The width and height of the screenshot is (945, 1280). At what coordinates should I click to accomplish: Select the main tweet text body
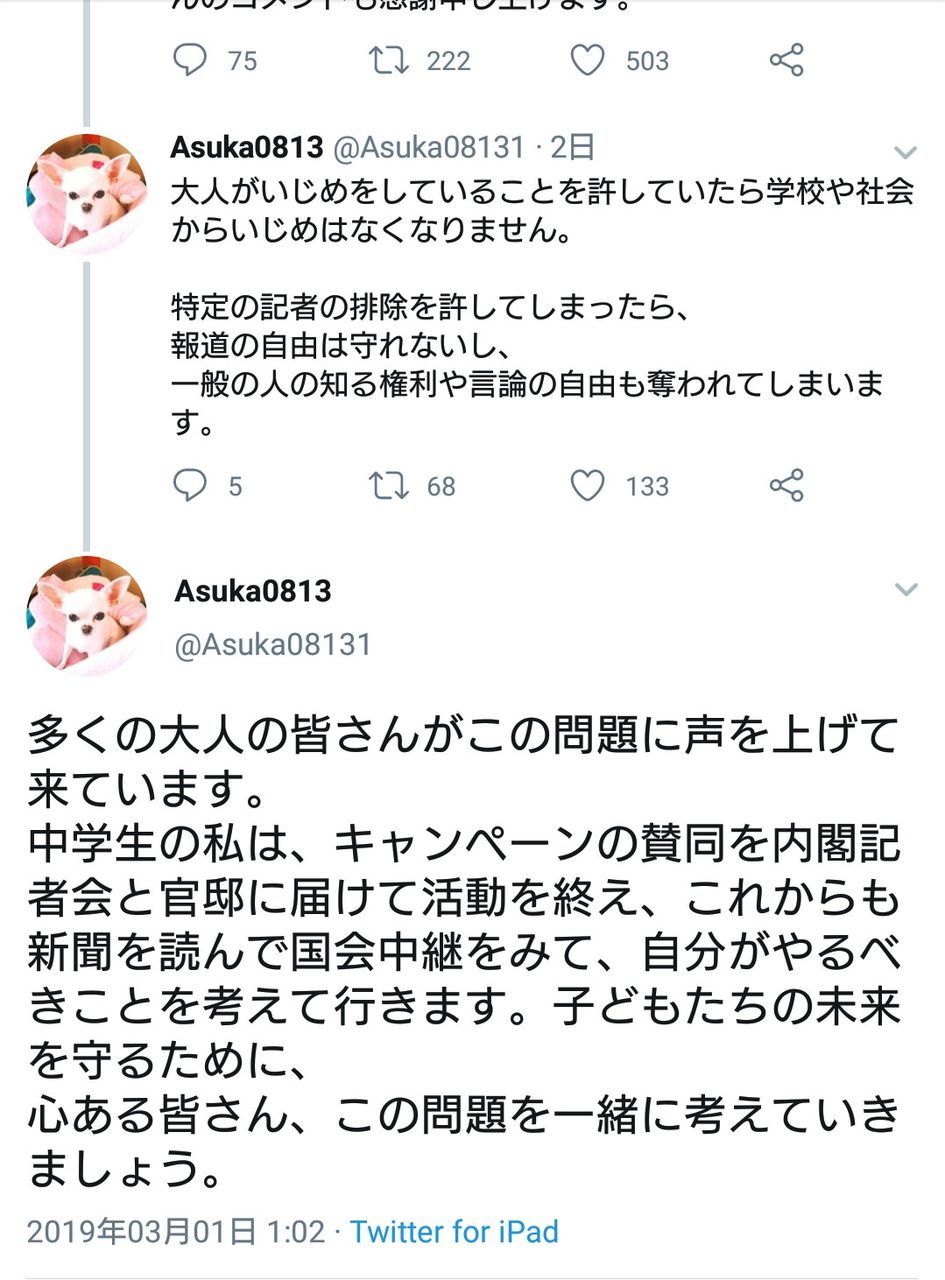pyautogui.click(x=464, y=950)
